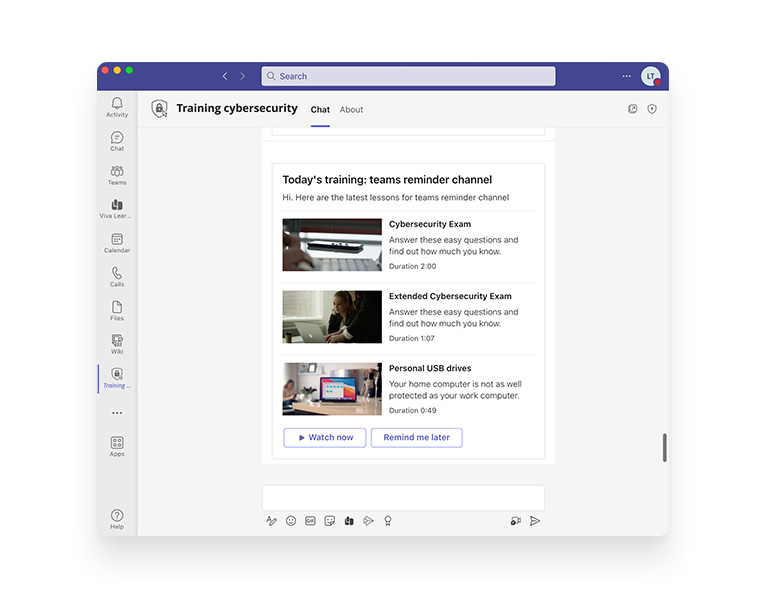
Task: Open the sticker picker icon
Action: 330,521
